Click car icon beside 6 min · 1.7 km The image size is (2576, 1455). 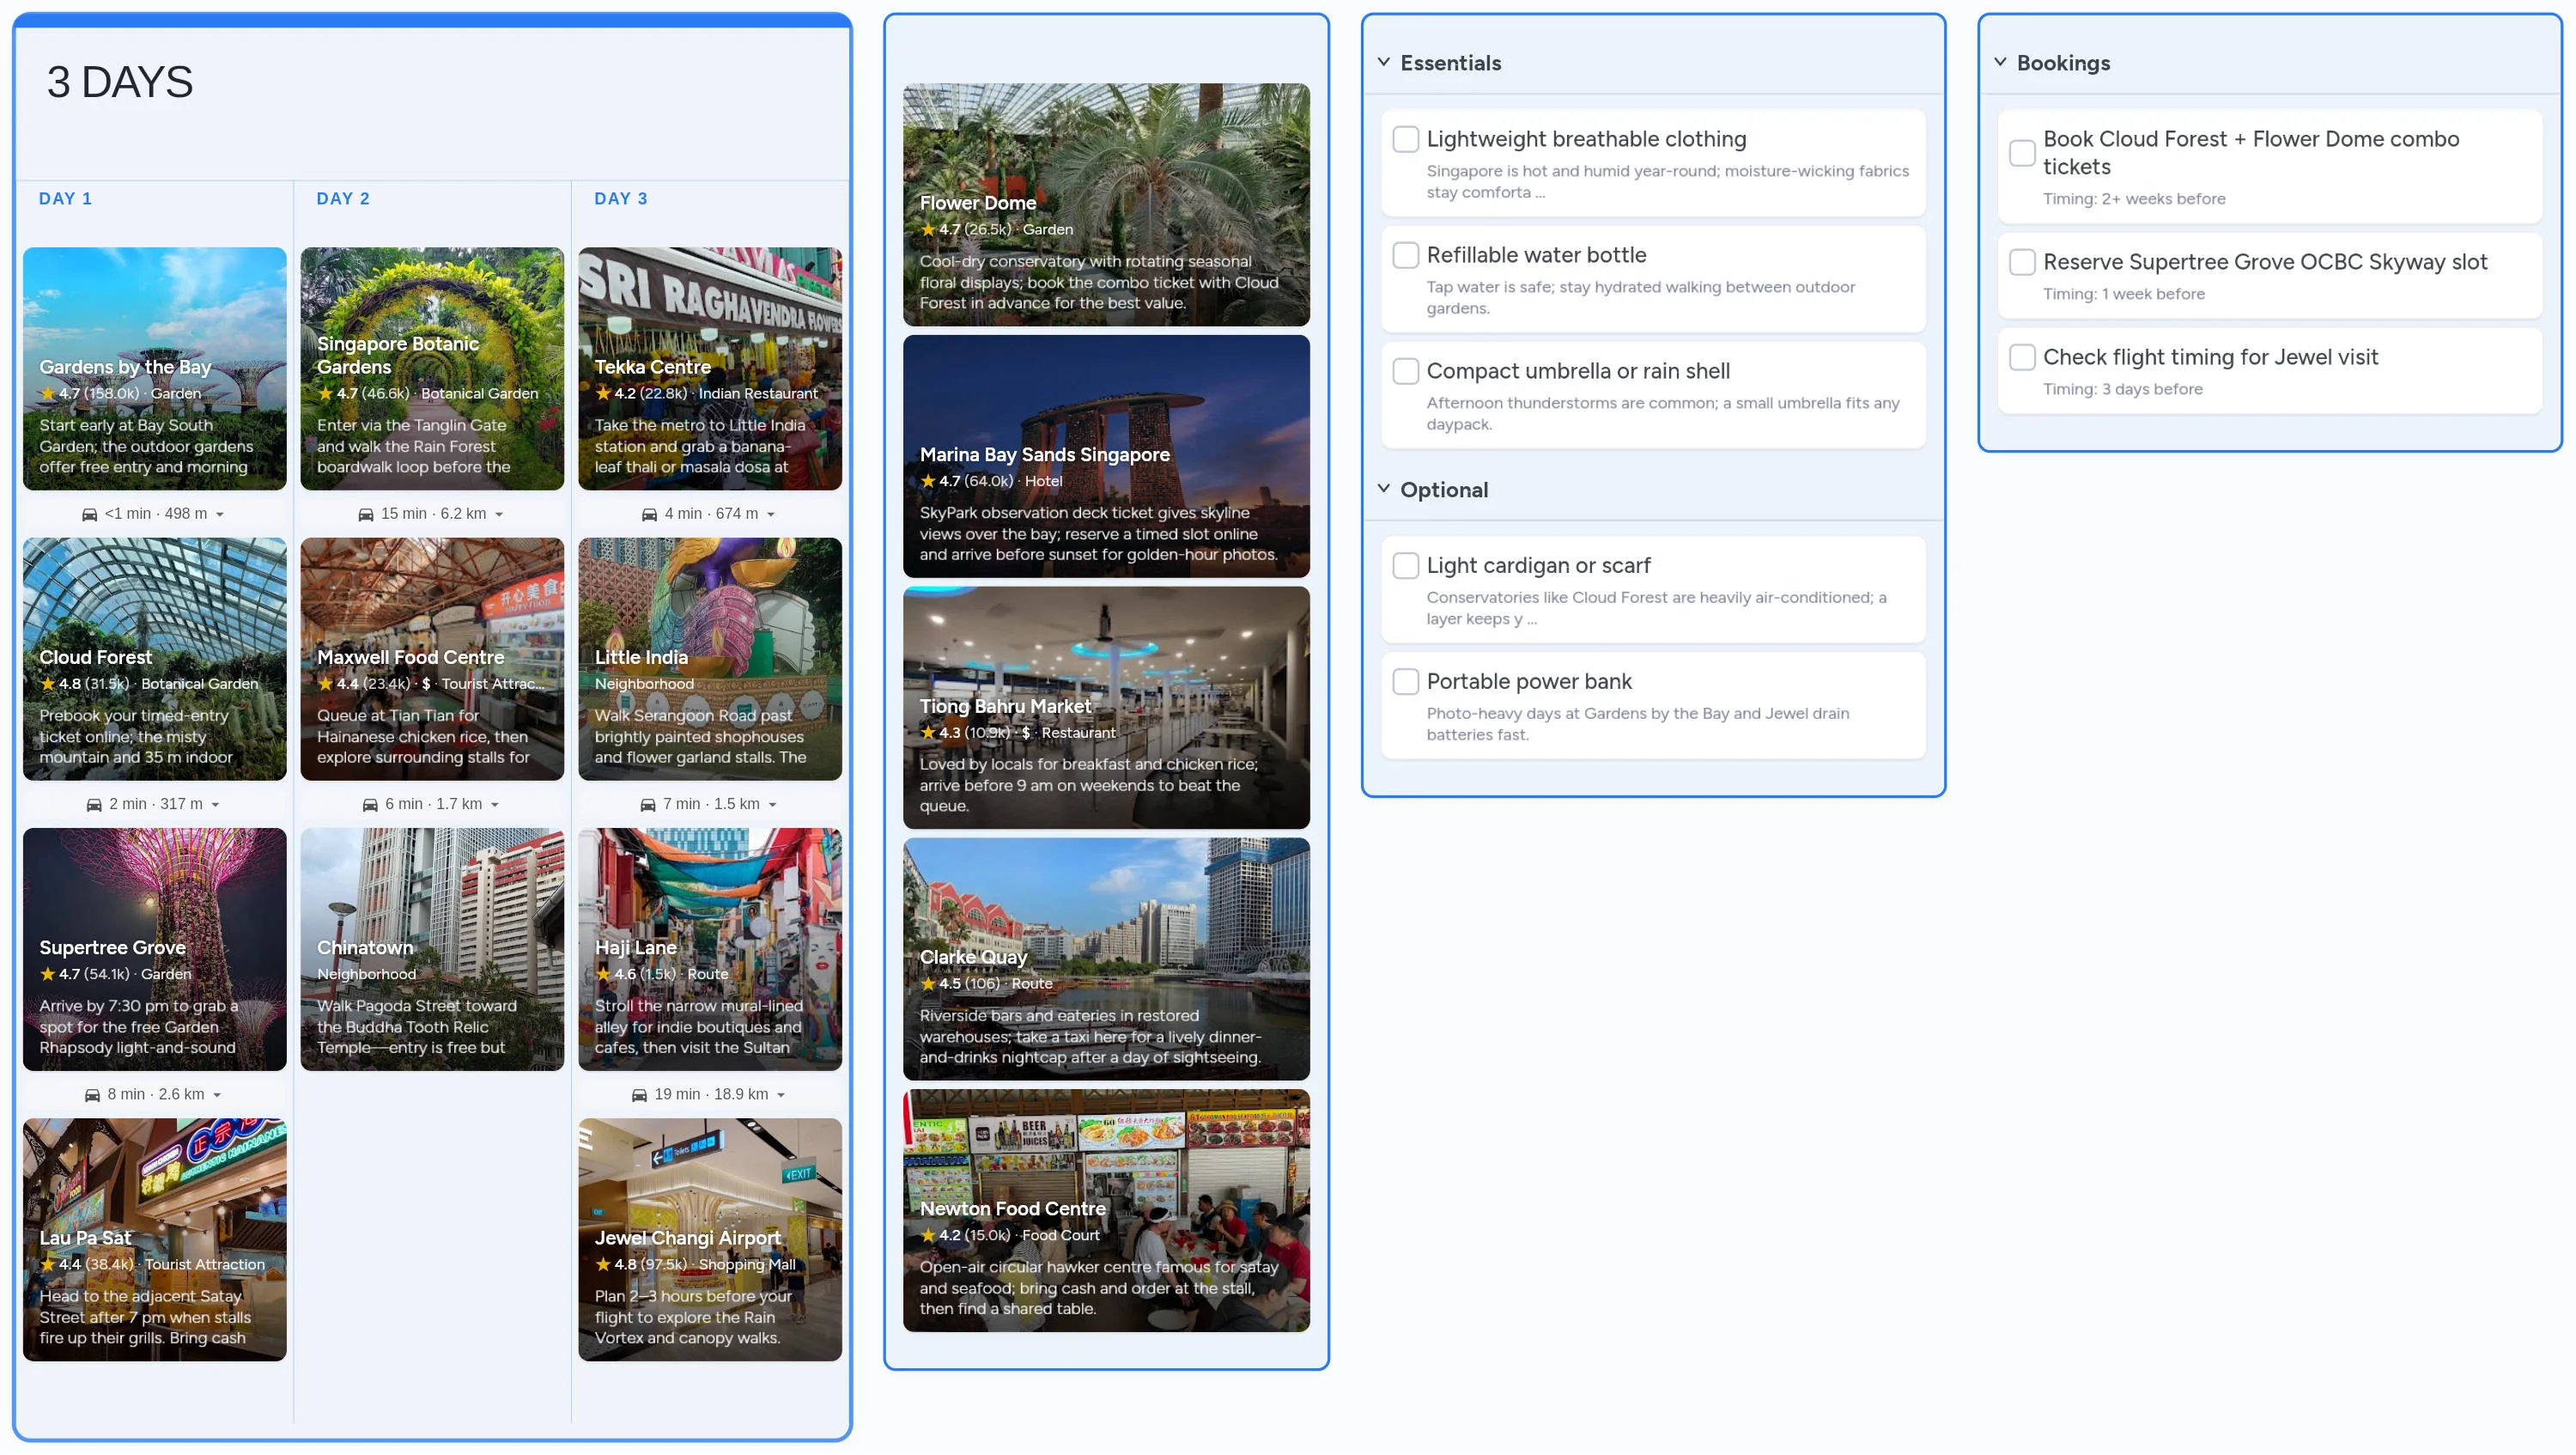(x=370, y=804)
